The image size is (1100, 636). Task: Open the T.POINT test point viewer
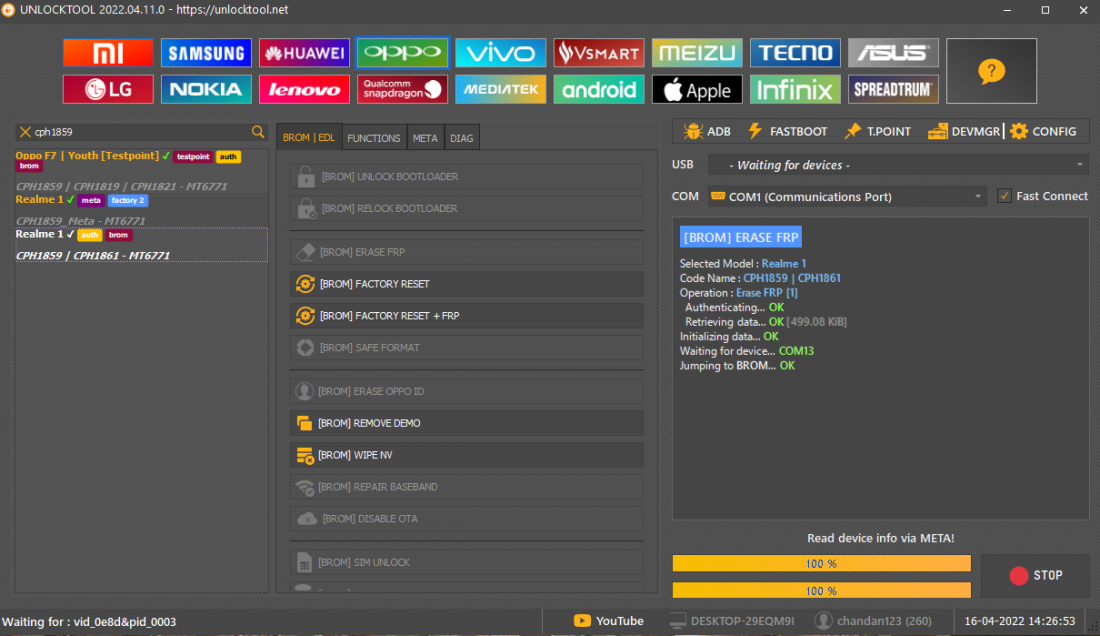pos(878,131)
